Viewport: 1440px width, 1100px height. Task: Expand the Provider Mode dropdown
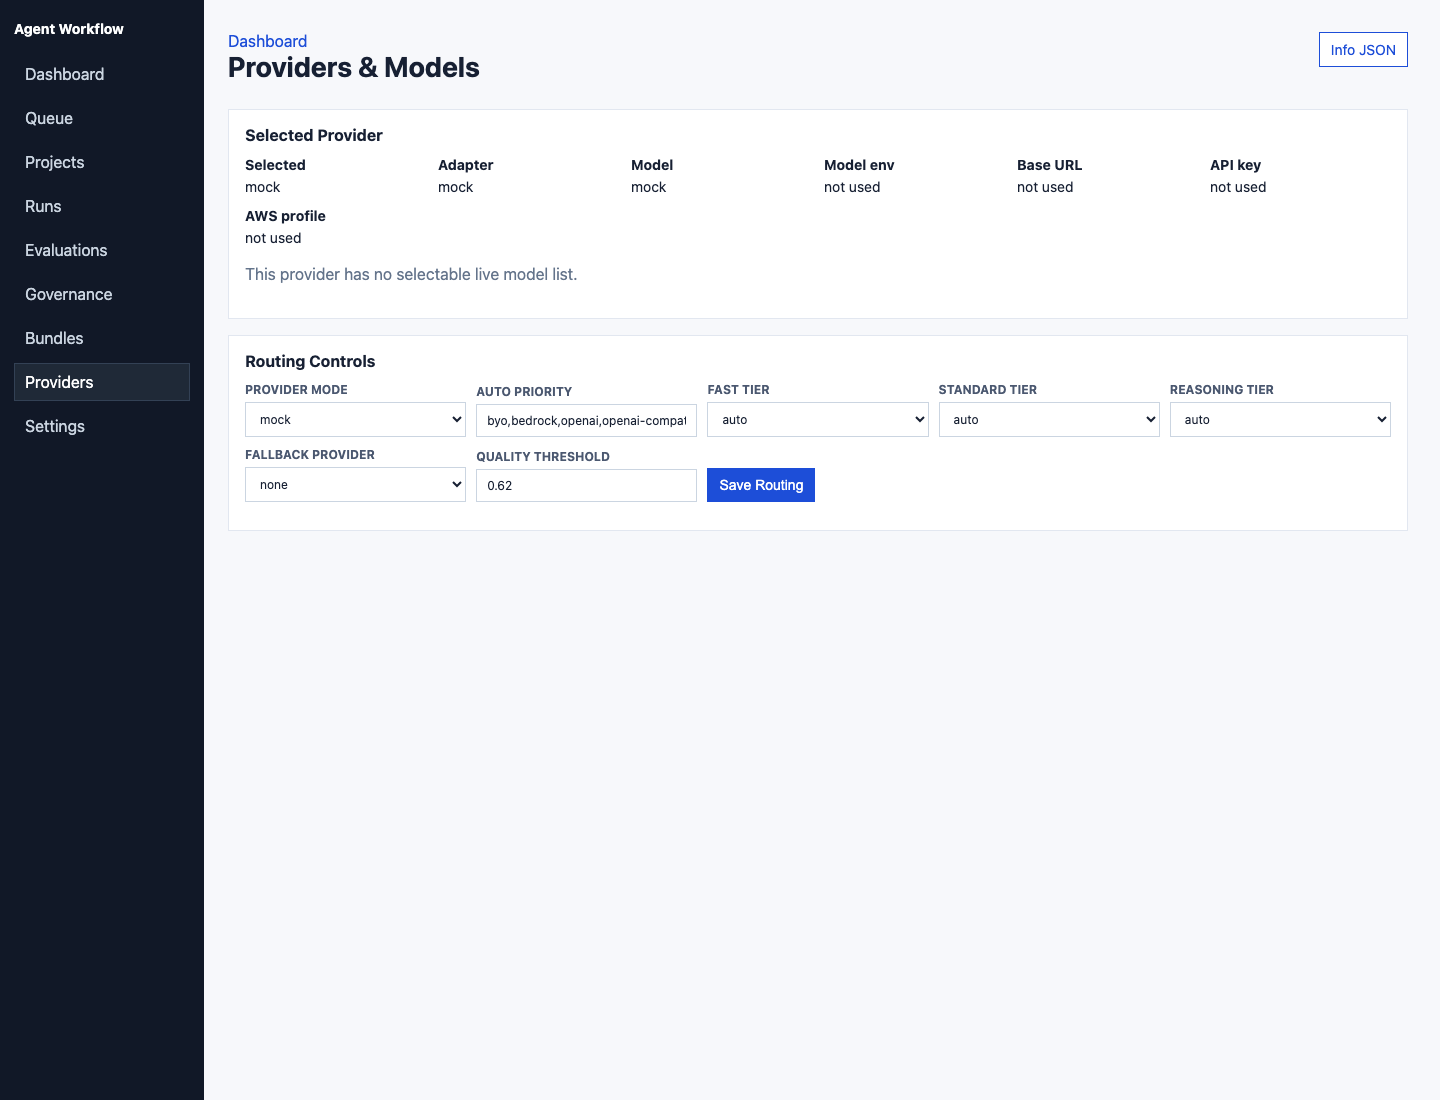(355, 420)
